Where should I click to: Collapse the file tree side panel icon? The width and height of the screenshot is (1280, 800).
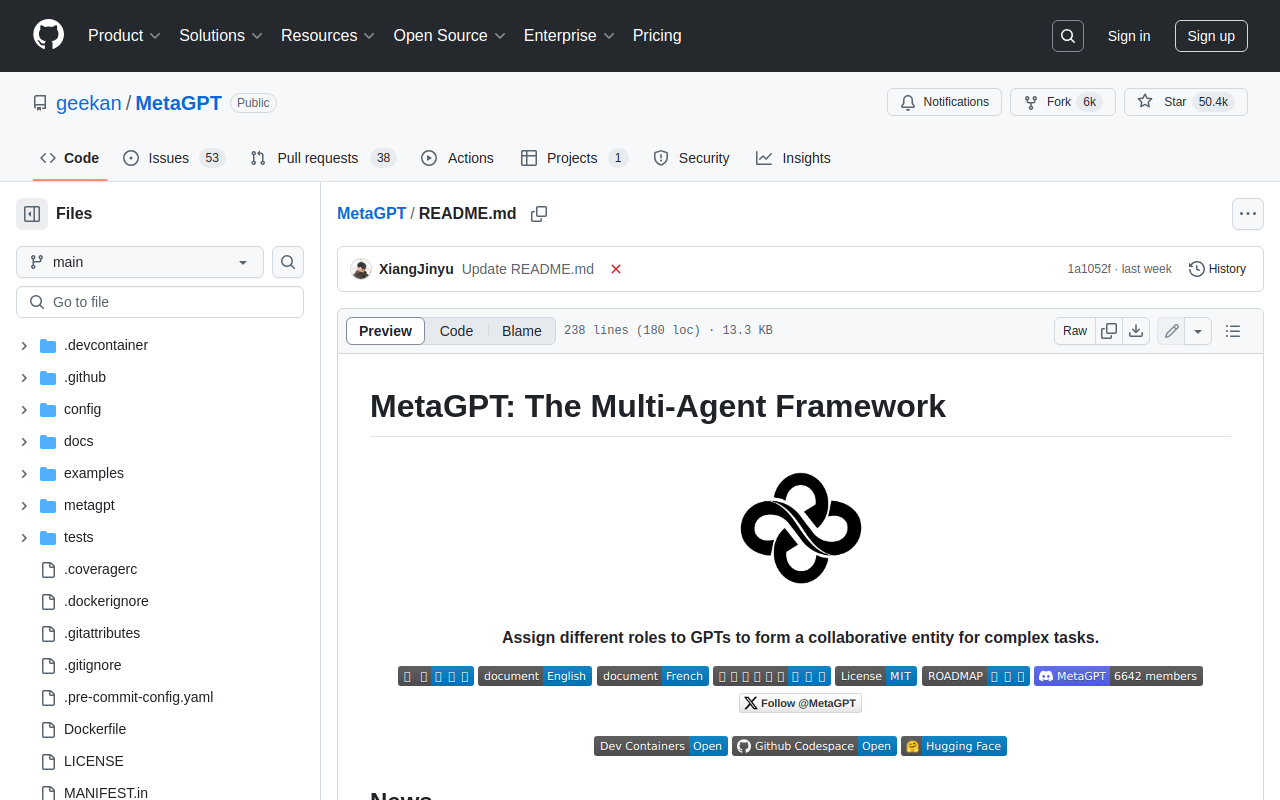pyautogui.click(x=32, y=213)
